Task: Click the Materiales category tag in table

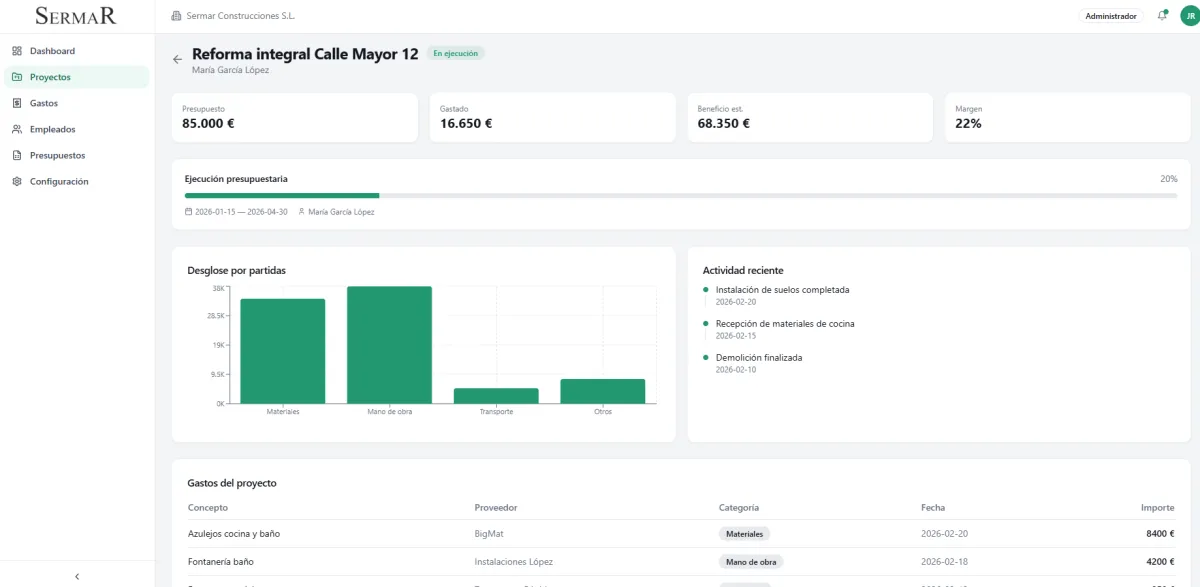Action: [744, 534]
